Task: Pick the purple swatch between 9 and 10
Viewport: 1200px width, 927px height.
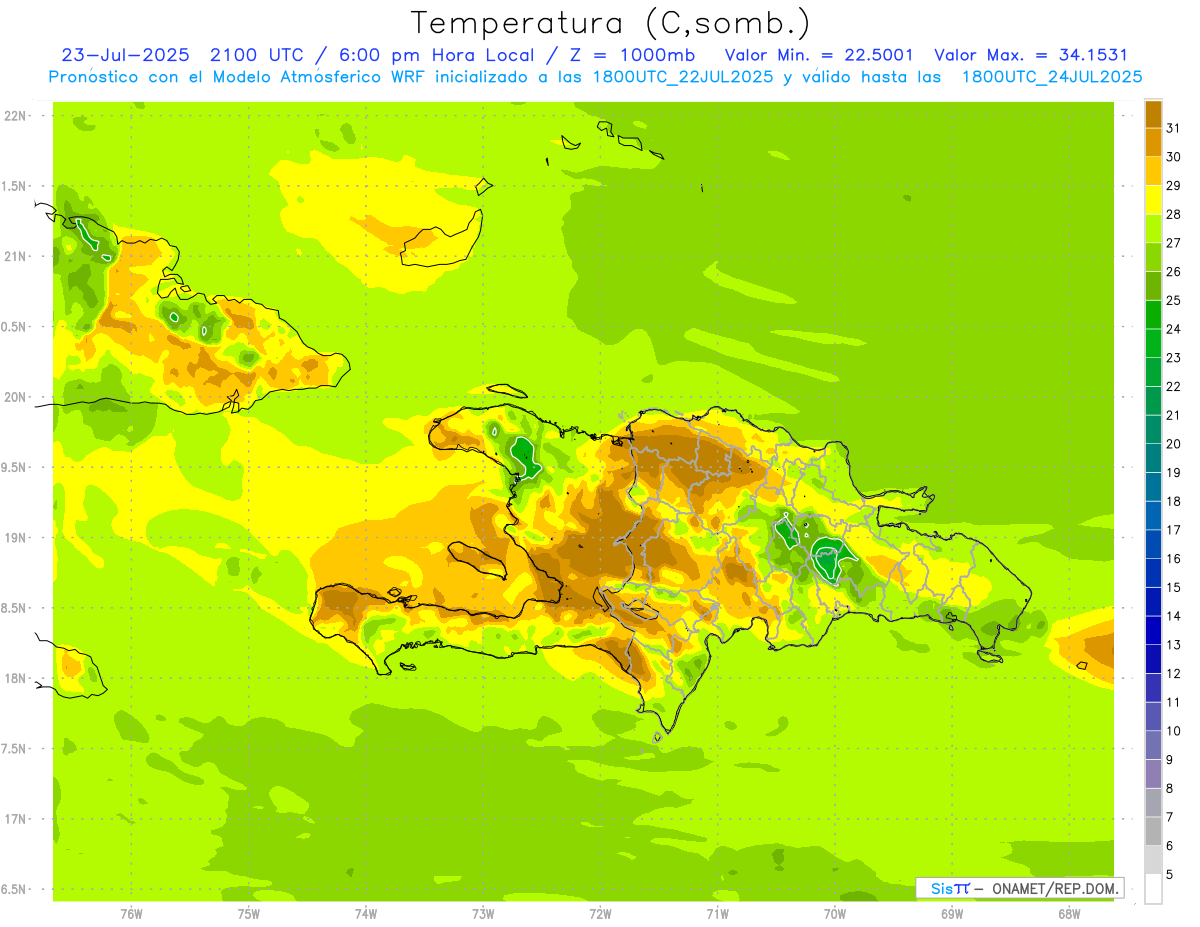Action: [1153, 745]
